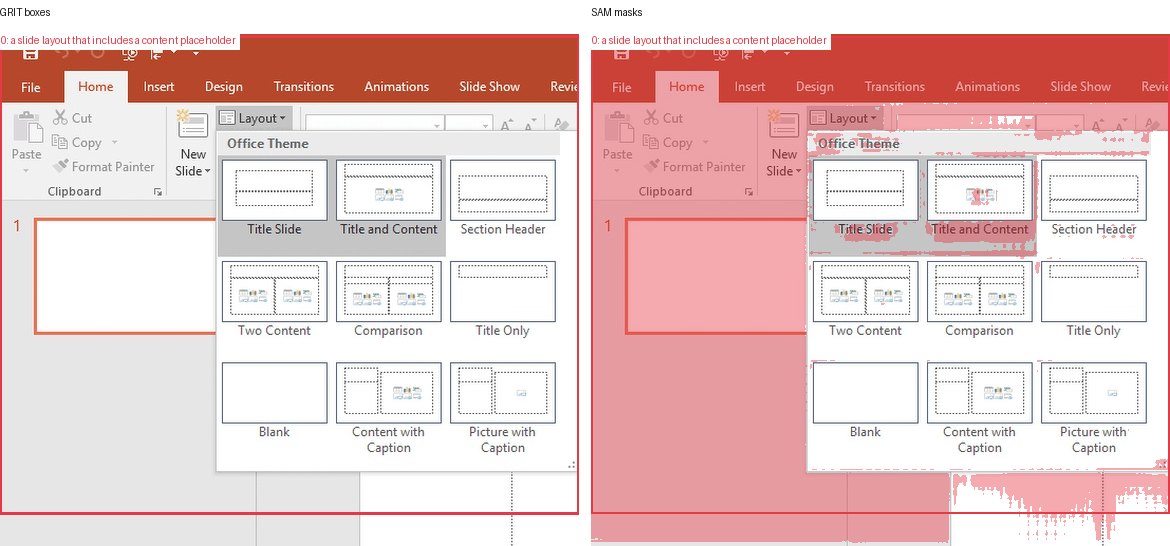Choose Two Content layout in right SAM screenshot
This screenshot has height=546, width=1170.
[x=866, y=300]
